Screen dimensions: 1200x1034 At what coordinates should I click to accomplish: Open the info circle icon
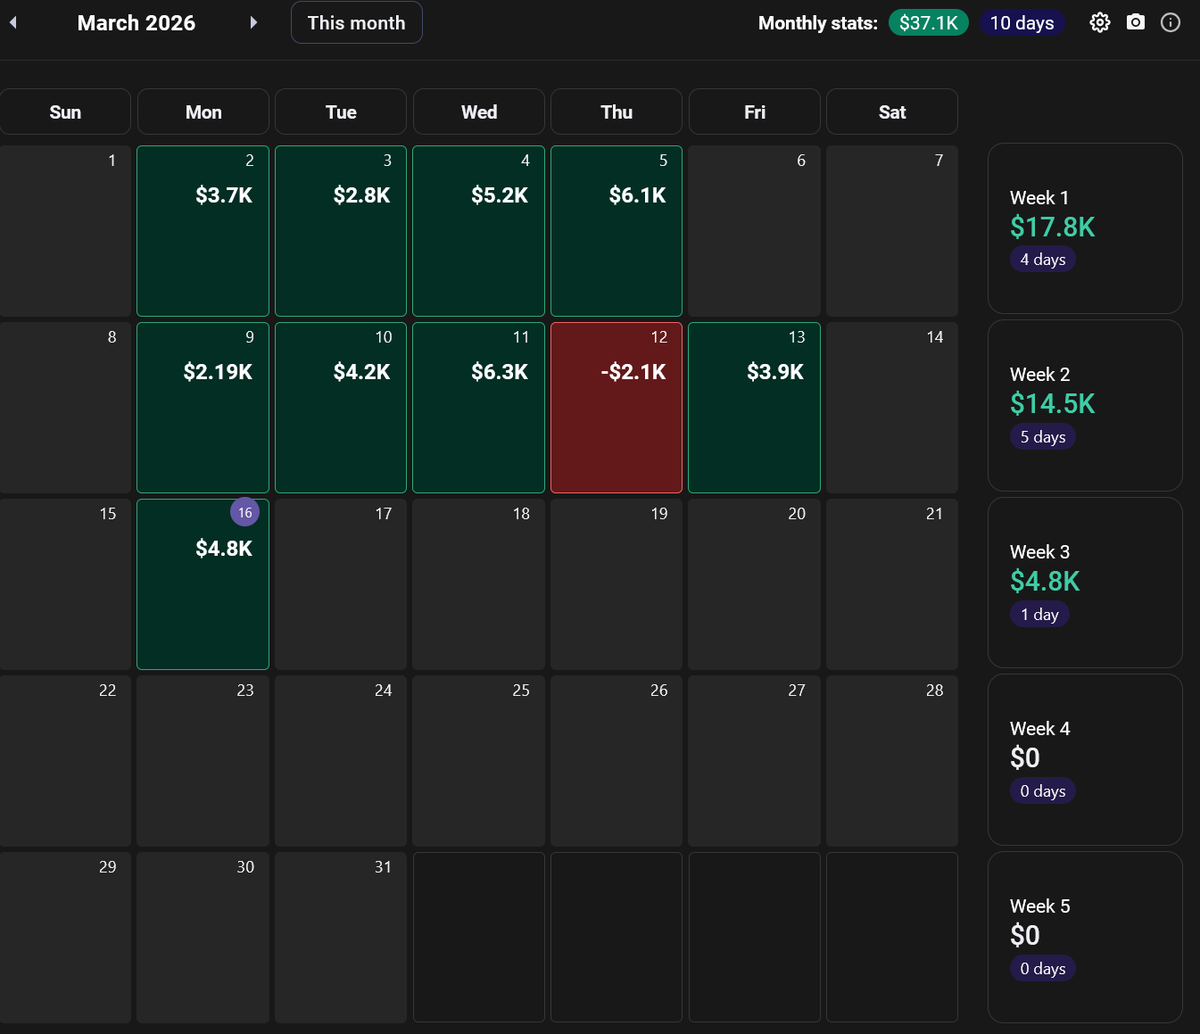pos(1171,22)
